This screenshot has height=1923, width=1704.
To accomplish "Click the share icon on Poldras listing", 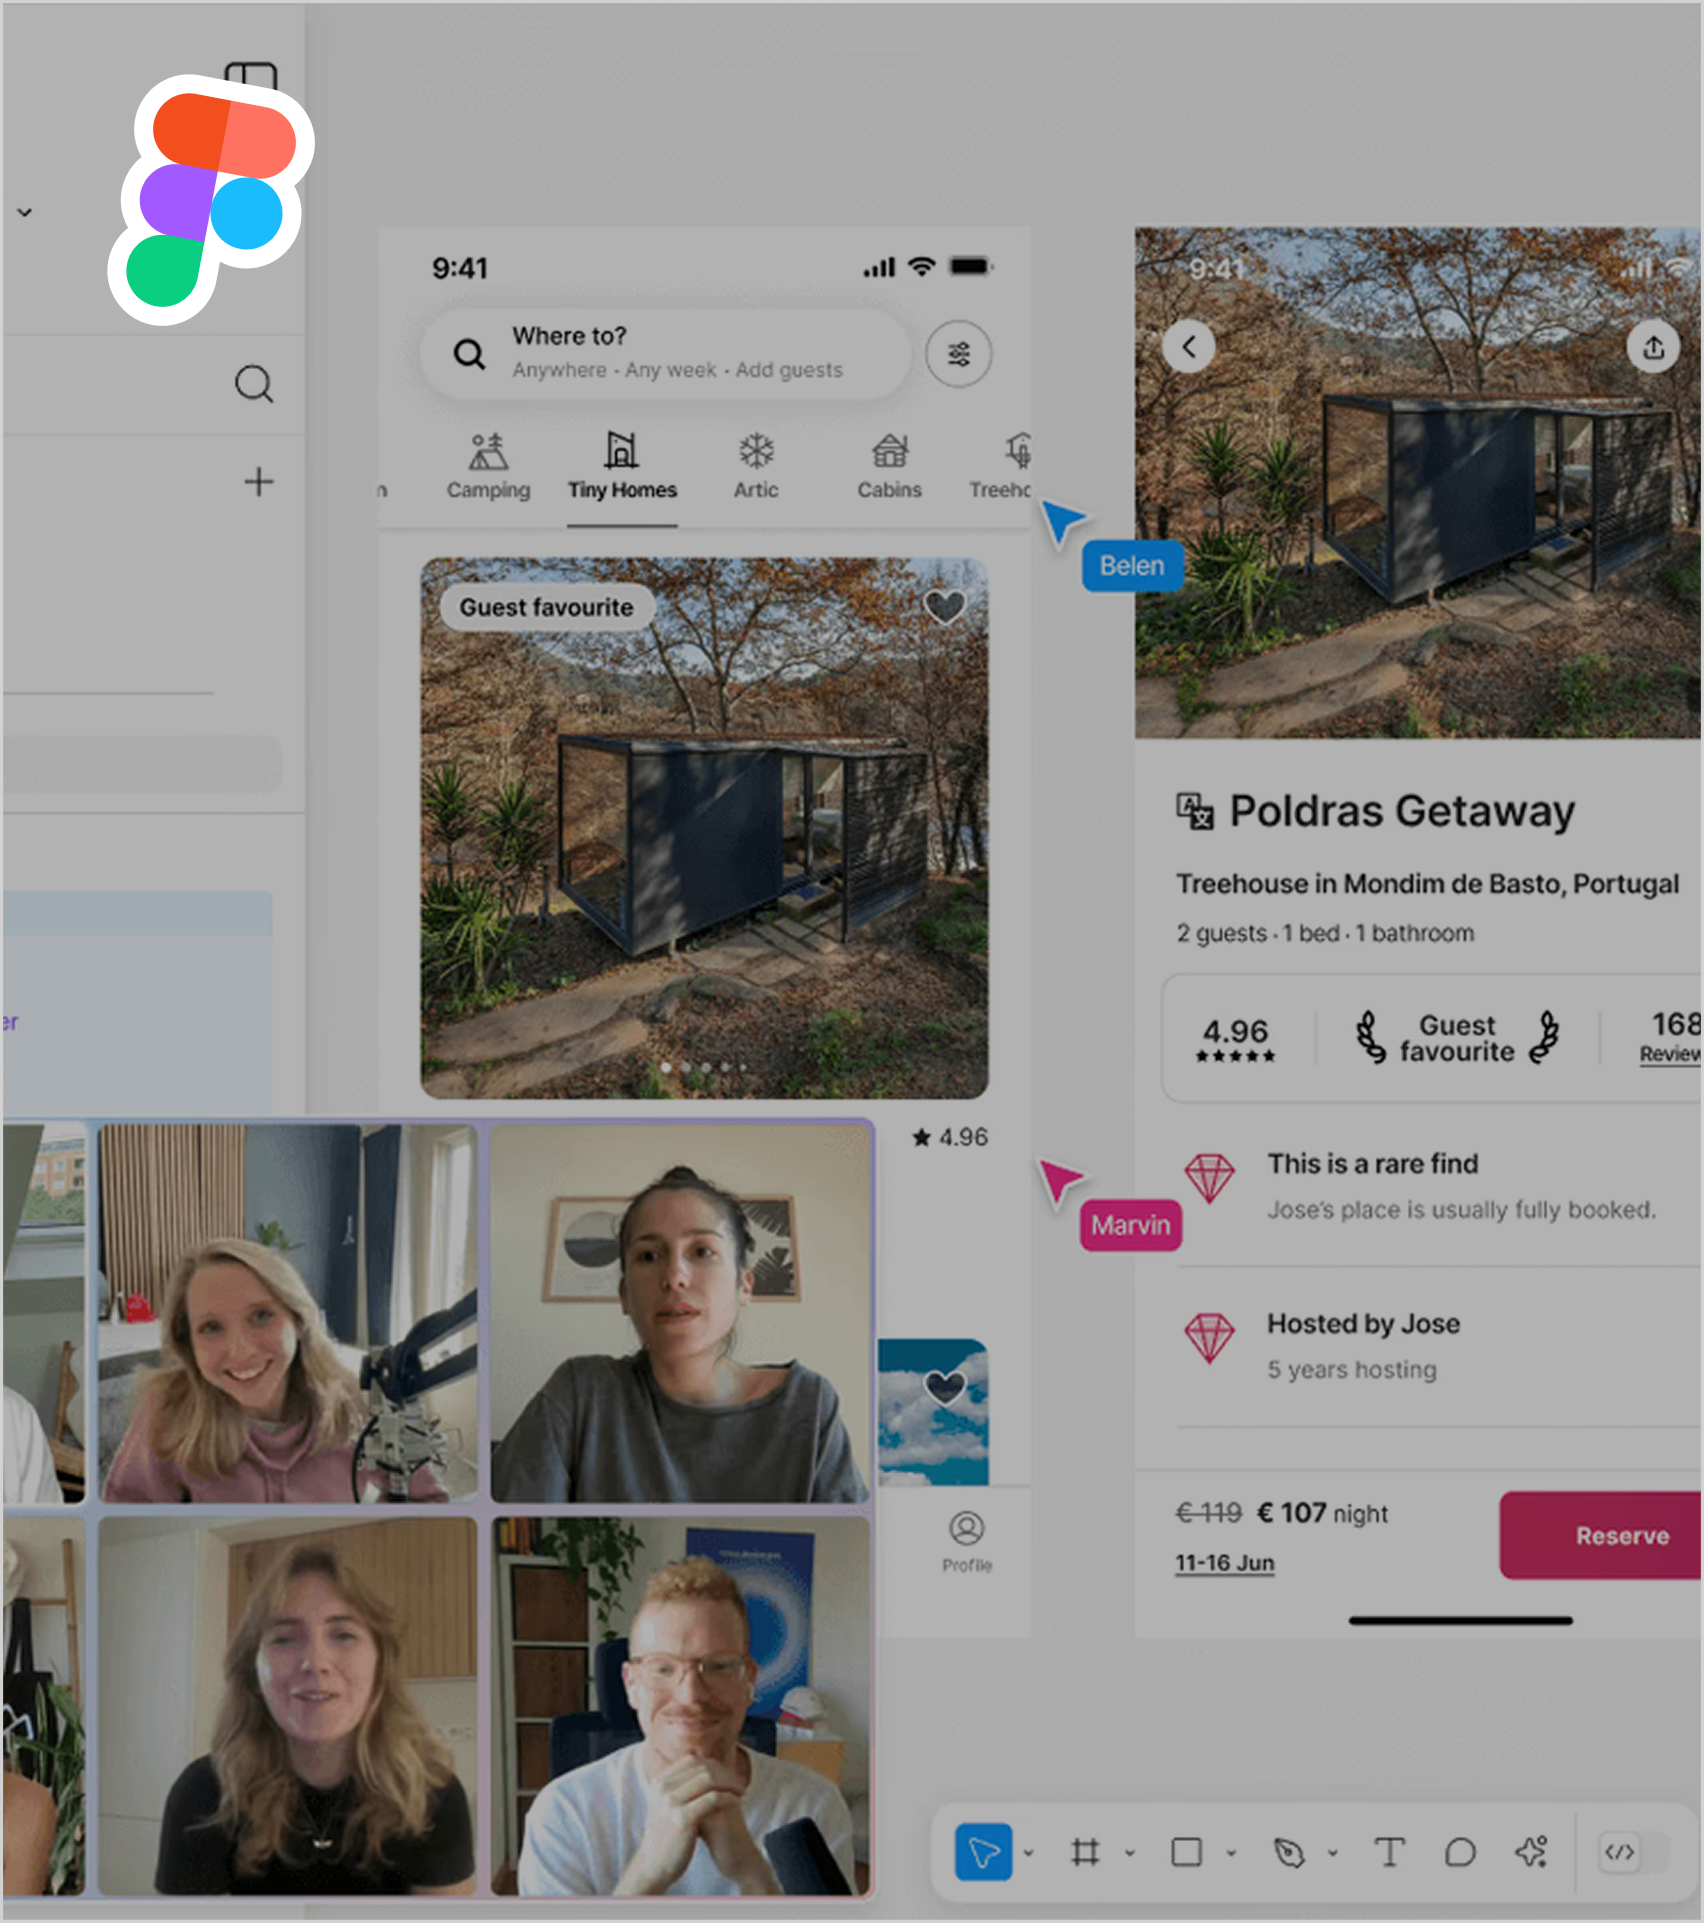I will click(1654, 347).
